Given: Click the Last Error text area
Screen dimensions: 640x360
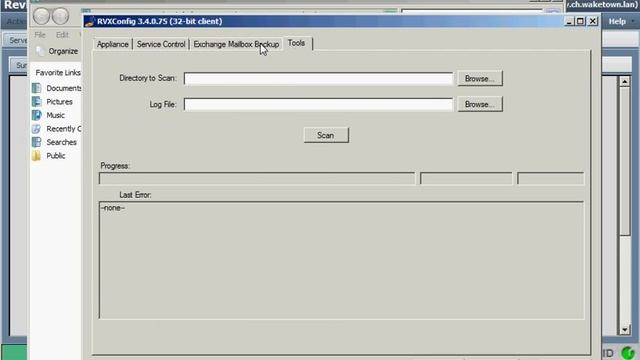Looking at the screenshot, I should coord(341,260).
